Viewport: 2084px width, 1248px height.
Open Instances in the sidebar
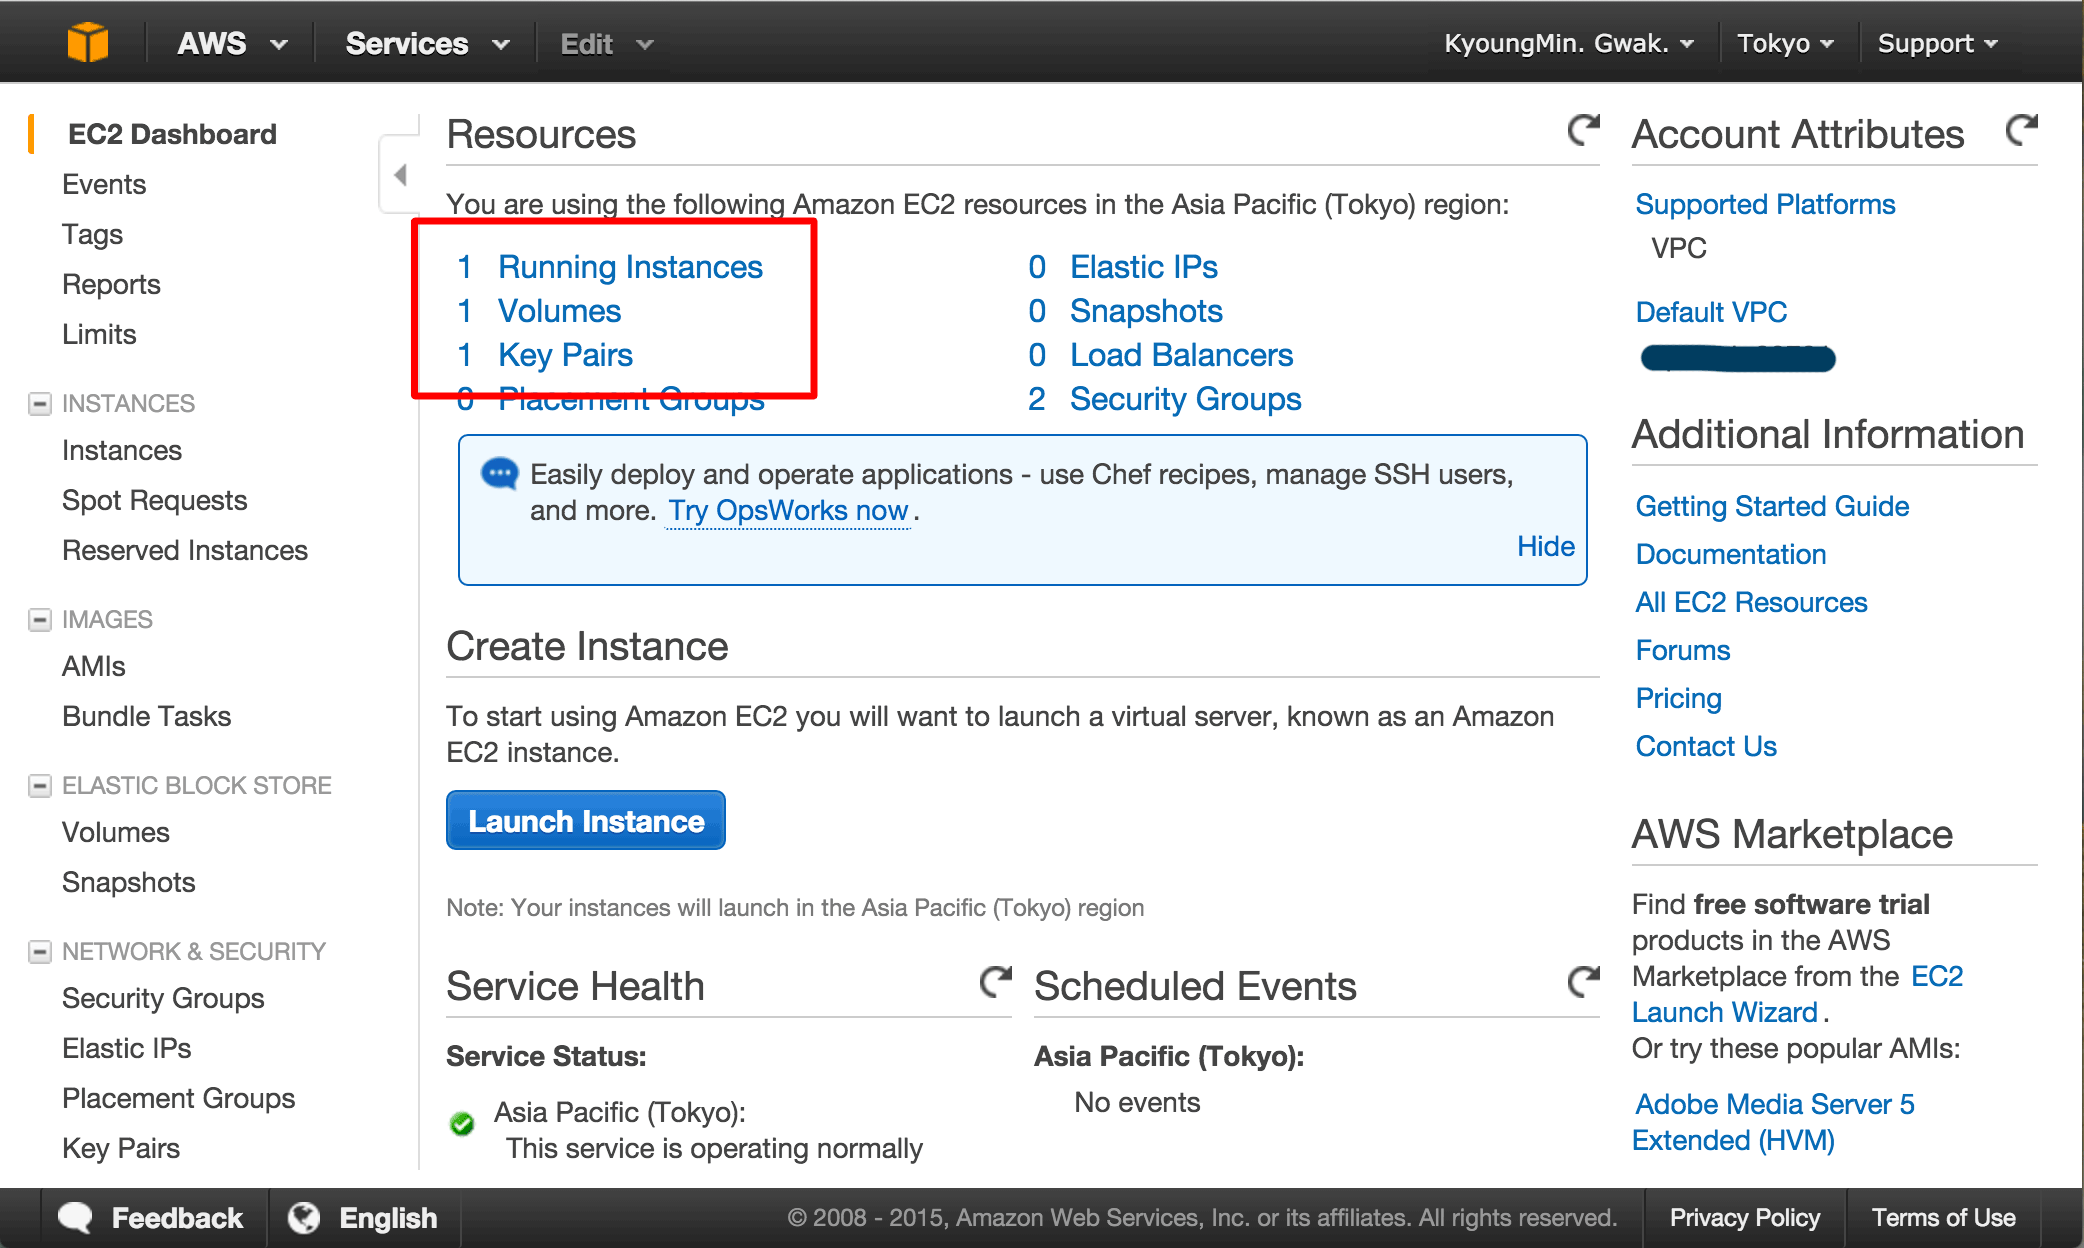click(122, 450)
